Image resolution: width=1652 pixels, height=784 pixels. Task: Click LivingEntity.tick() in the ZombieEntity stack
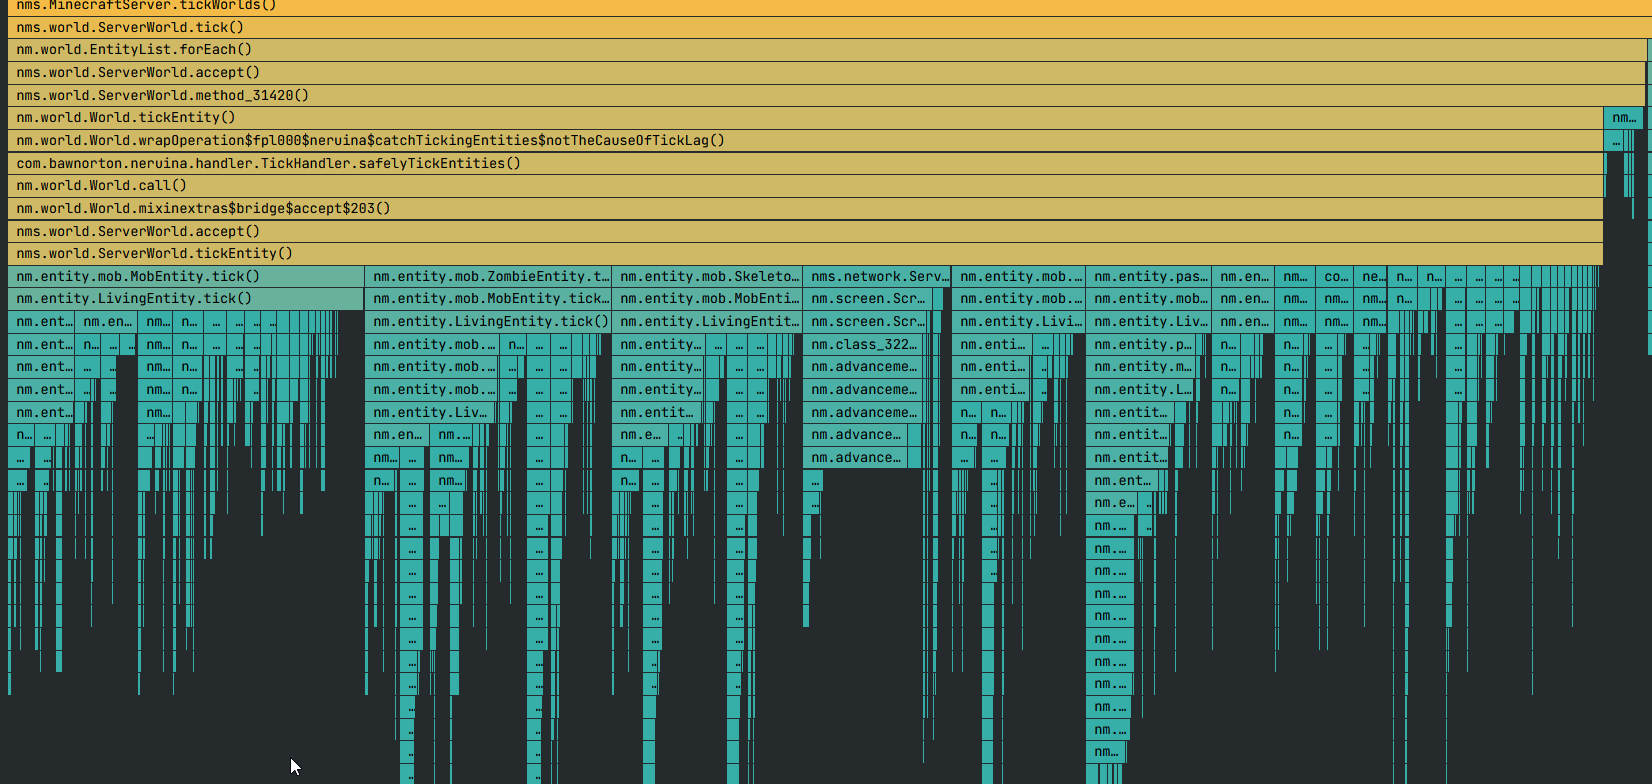click(x=488, y=322)
